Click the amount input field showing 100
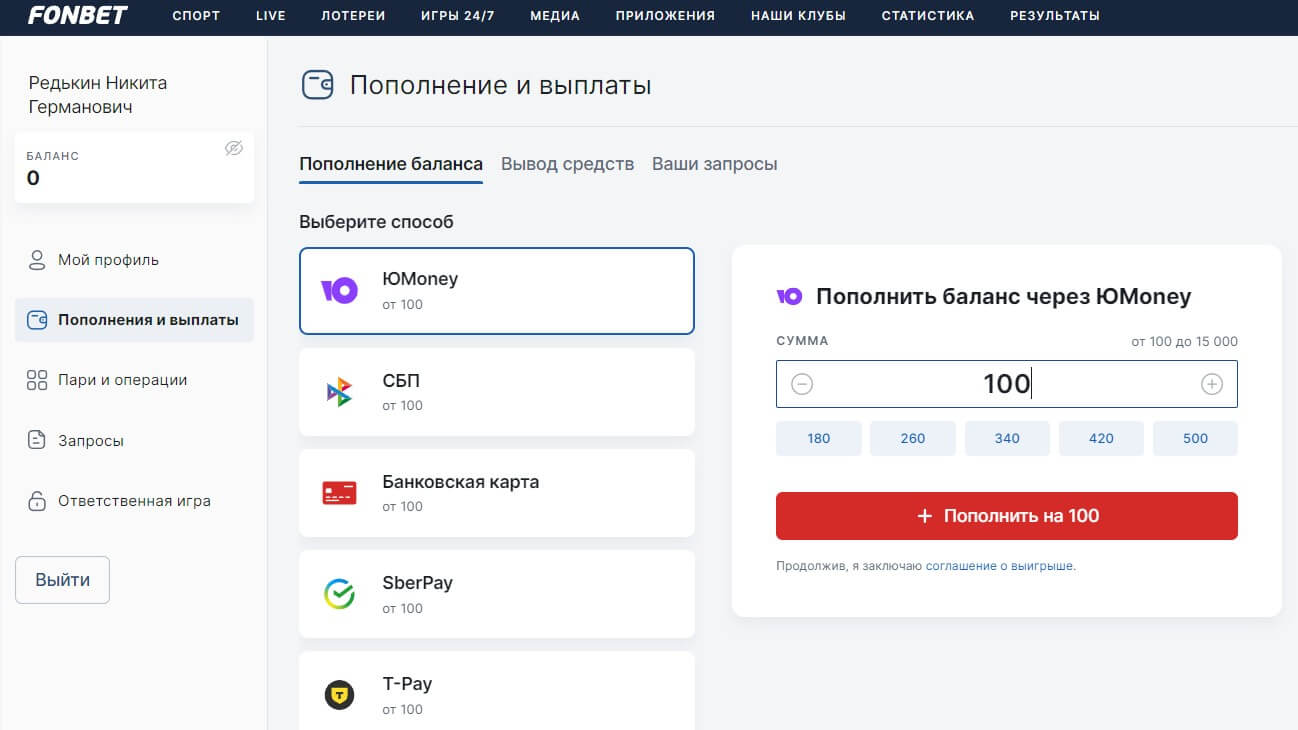Image resolution: width=1298 pixels, height=730 pixels. (x=1007, y=384)
